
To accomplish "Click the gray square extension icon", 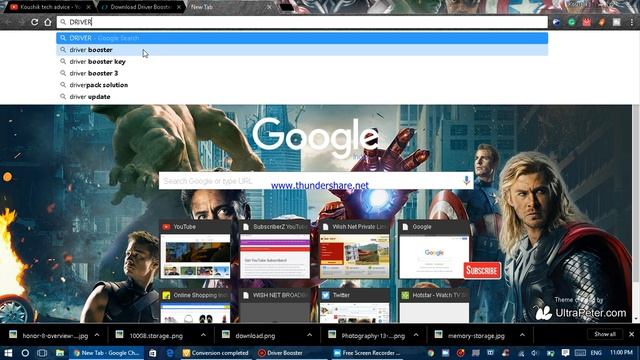I will 616,22.
